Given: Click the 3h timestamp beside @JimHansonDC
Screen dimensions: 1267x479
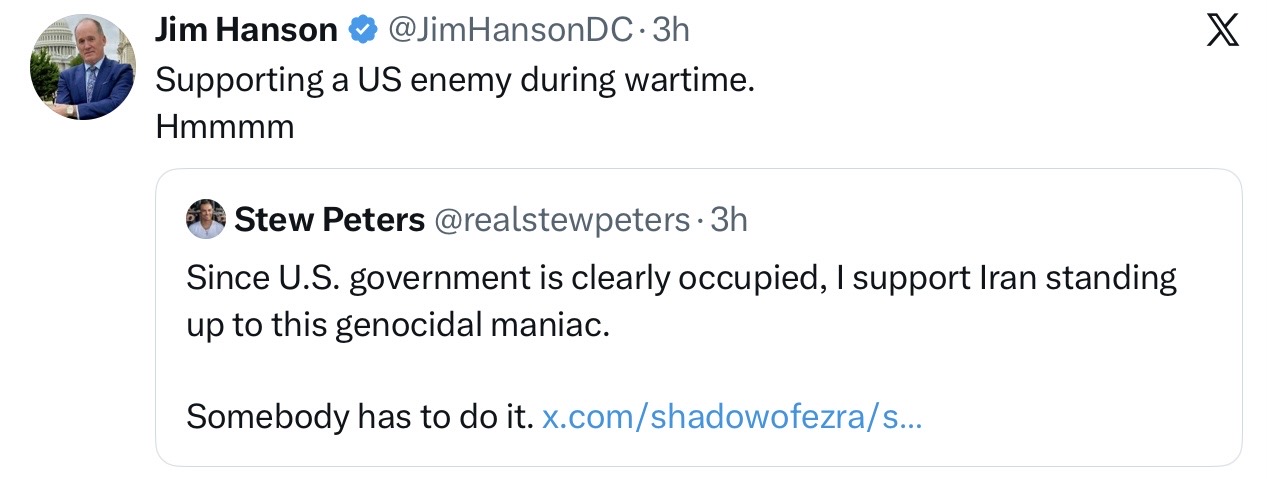Looking at the screenshot, I should coord(670,31).
